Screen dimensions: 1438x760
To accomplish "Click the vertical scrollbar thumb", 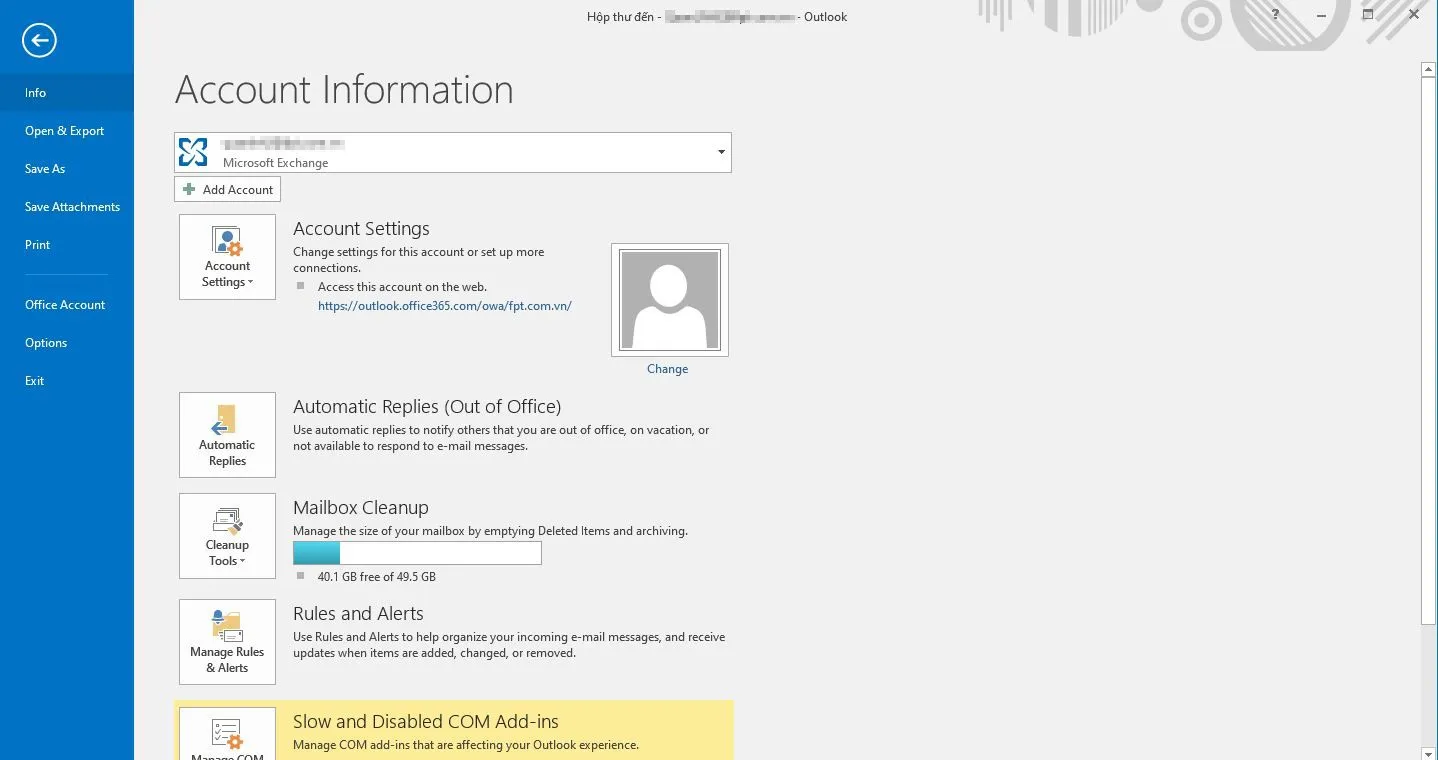I will tap(1429, 352).
